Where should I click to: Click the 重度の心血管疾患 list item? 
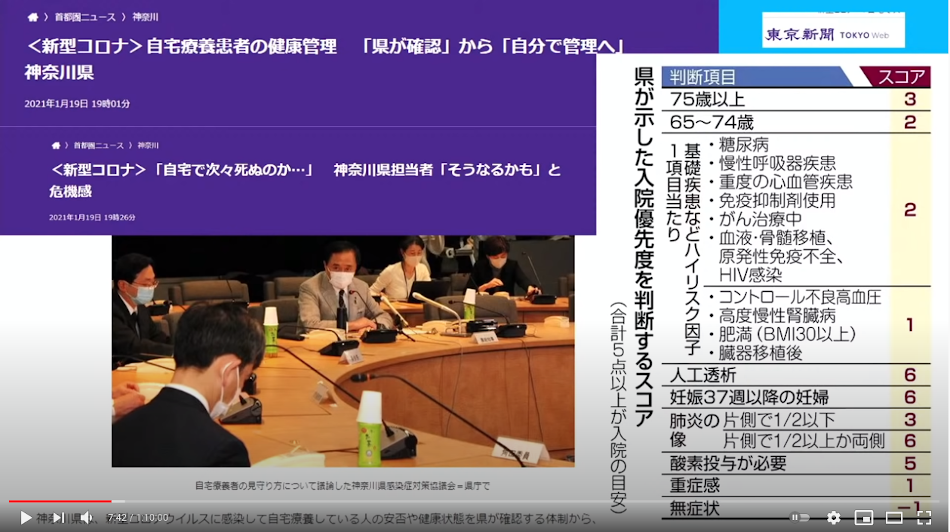(780, 182)
